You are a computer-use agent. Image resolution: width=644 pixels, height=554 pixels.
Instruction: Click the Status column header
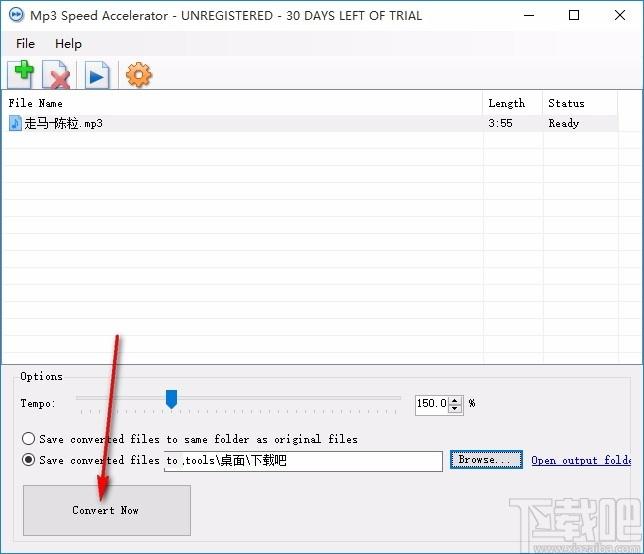tap(580, 103)
